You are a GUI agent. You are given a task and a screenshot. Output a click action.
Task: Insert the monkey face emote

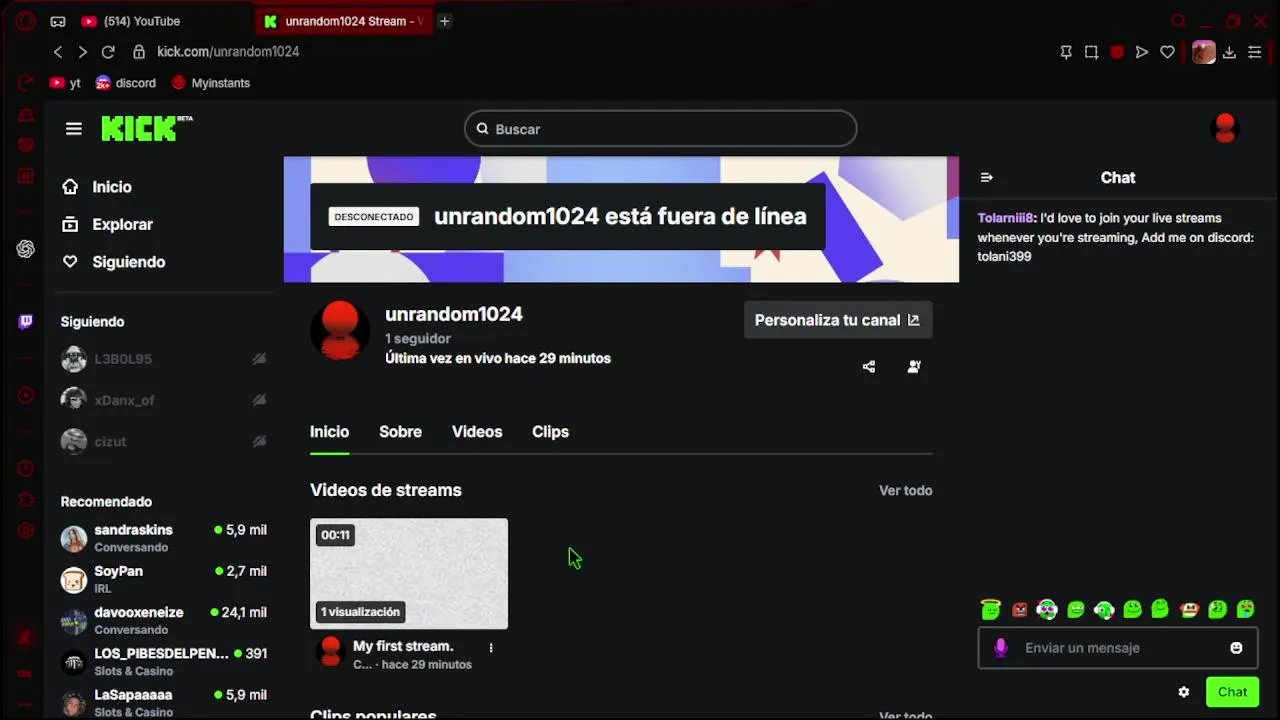point(1189,609)
